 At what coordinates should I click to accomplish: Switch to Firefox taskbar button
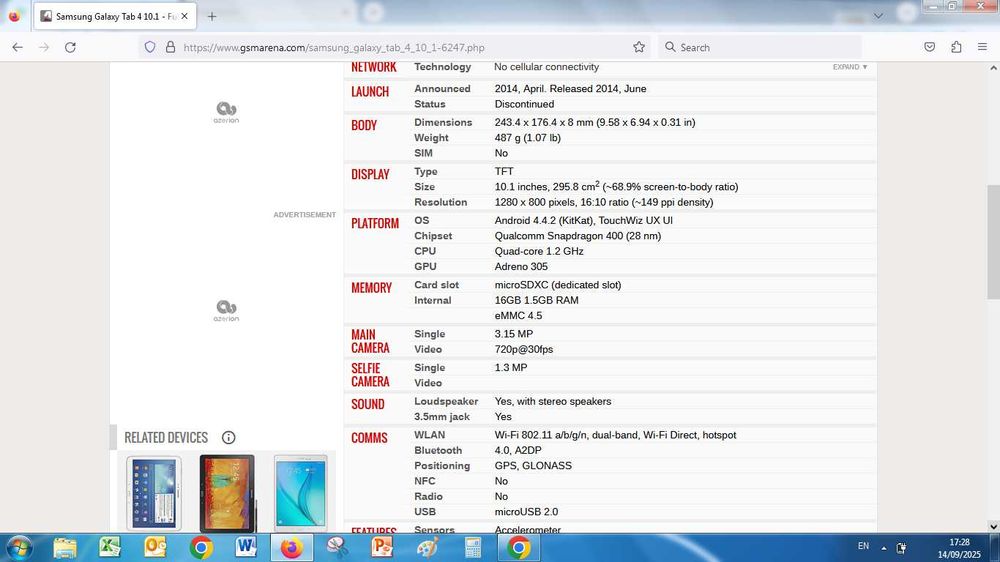point(291,547)
